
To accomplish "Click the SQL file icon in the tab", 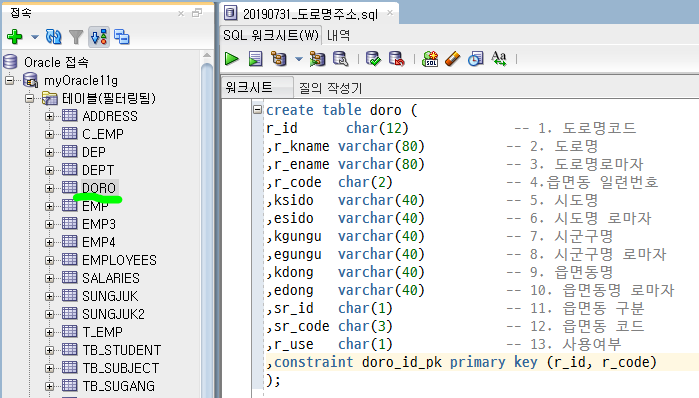I will pos(230,13).
